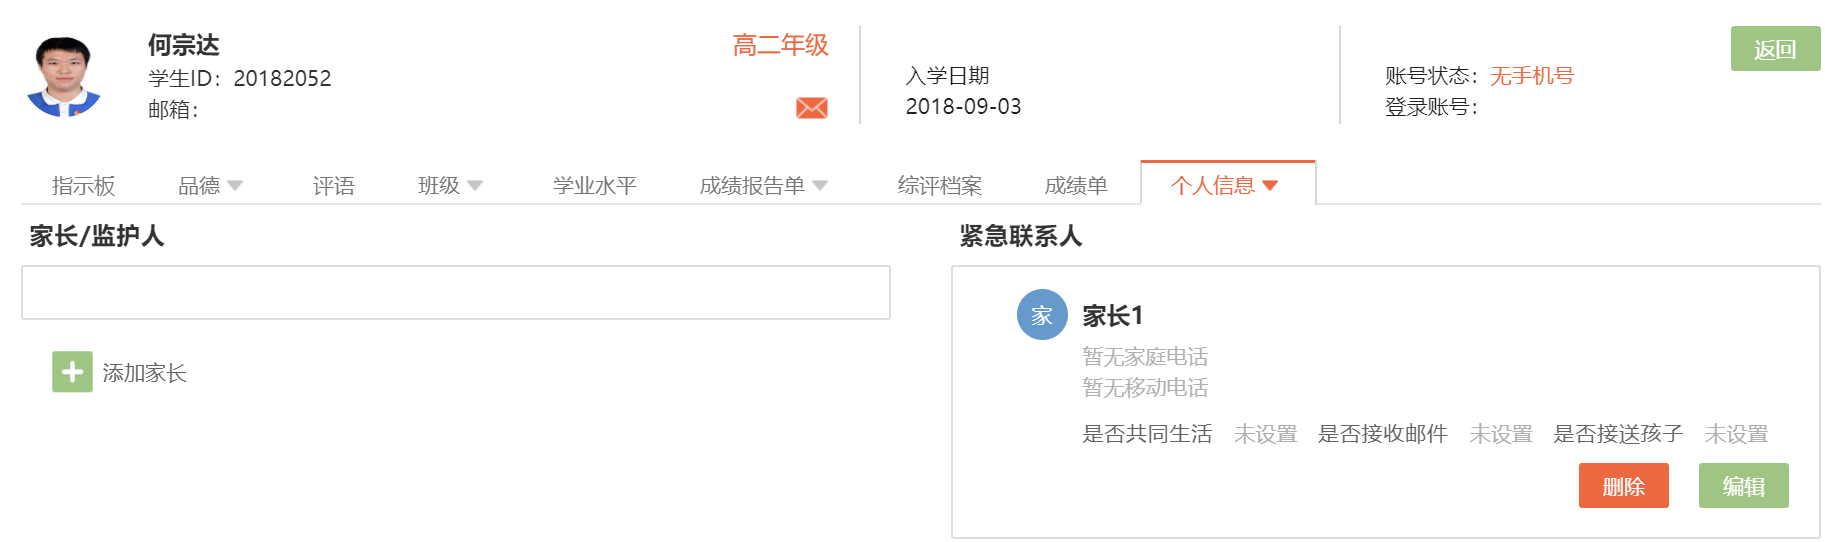Image resolution: width=1825 pixels, height=542 pixels.
Task: Open the 个人信息 dropdown arrow
Action: (1270, 186)
